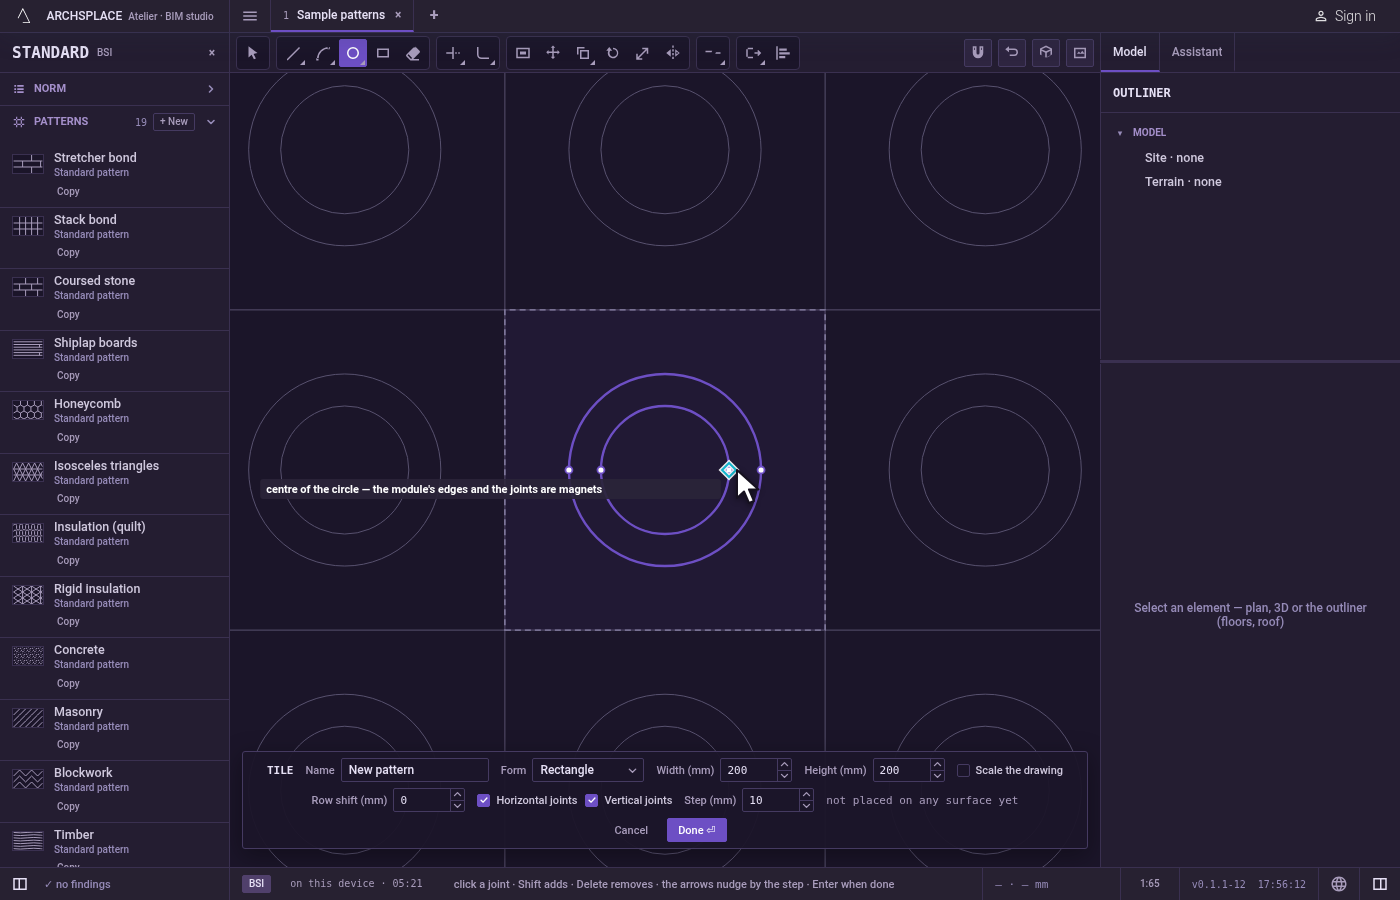1400x900 pixels.
Task: Click the Done button
Action: click(x=697, y=830)
